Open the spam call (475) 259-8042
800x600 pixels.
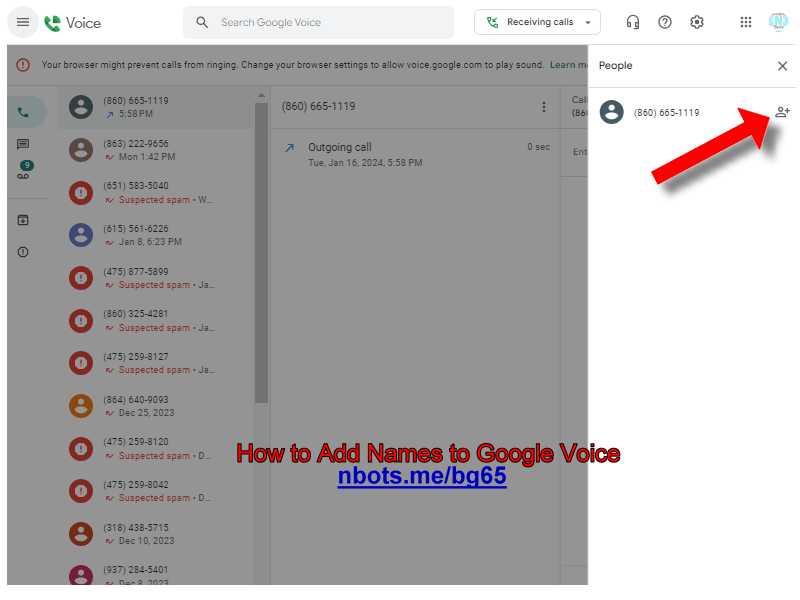click(x=156, y=491)
